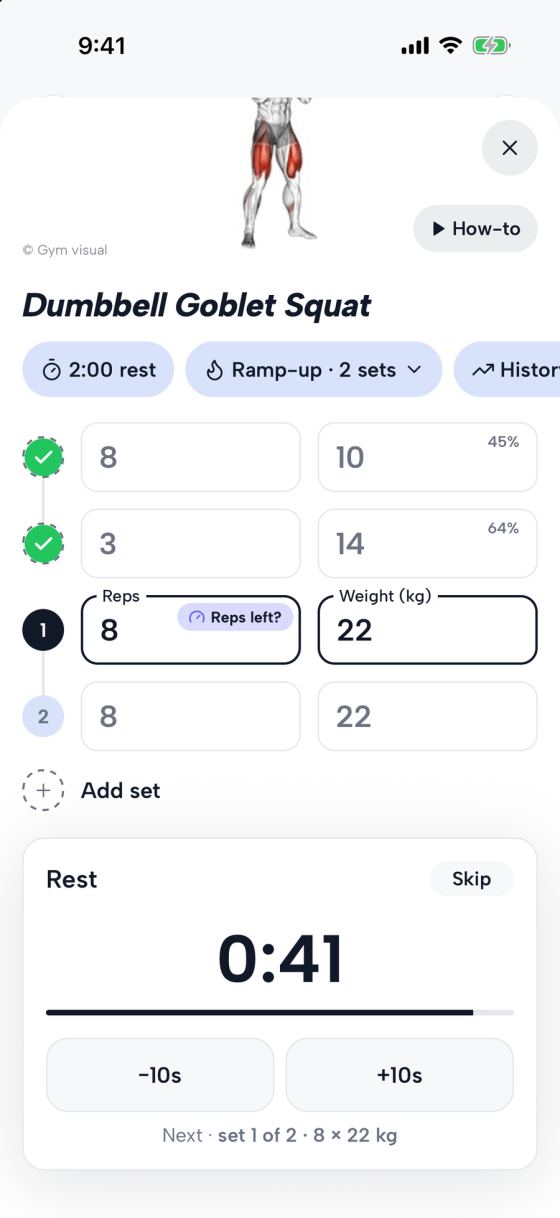The width and height of the screenshot is (560, 1218).
Task: Uncheck the first completed warm-up set
Action: point(43,457)
